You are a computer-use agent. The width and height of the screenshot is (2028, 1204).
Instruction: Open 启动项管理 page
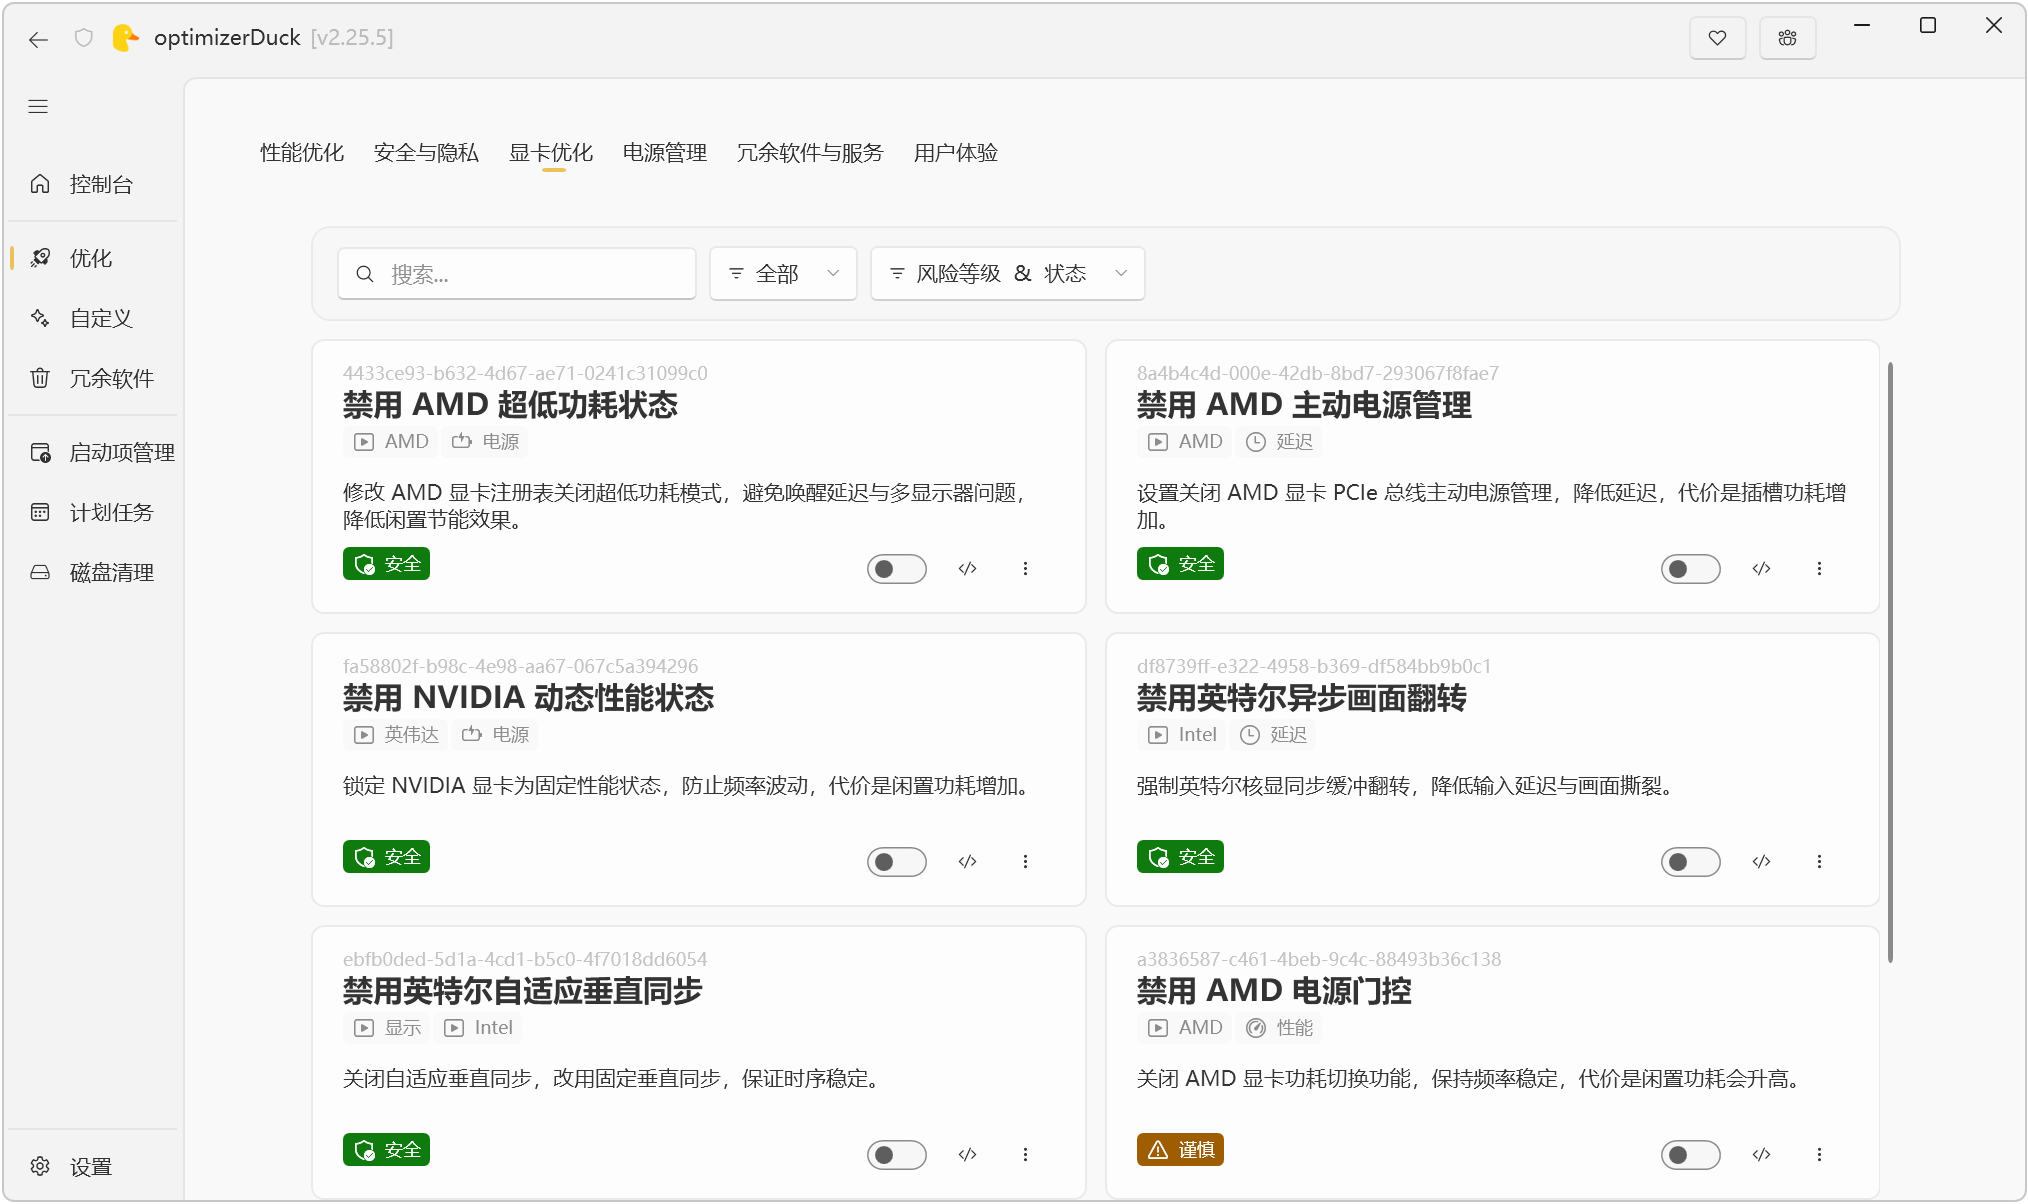[94, 452]
